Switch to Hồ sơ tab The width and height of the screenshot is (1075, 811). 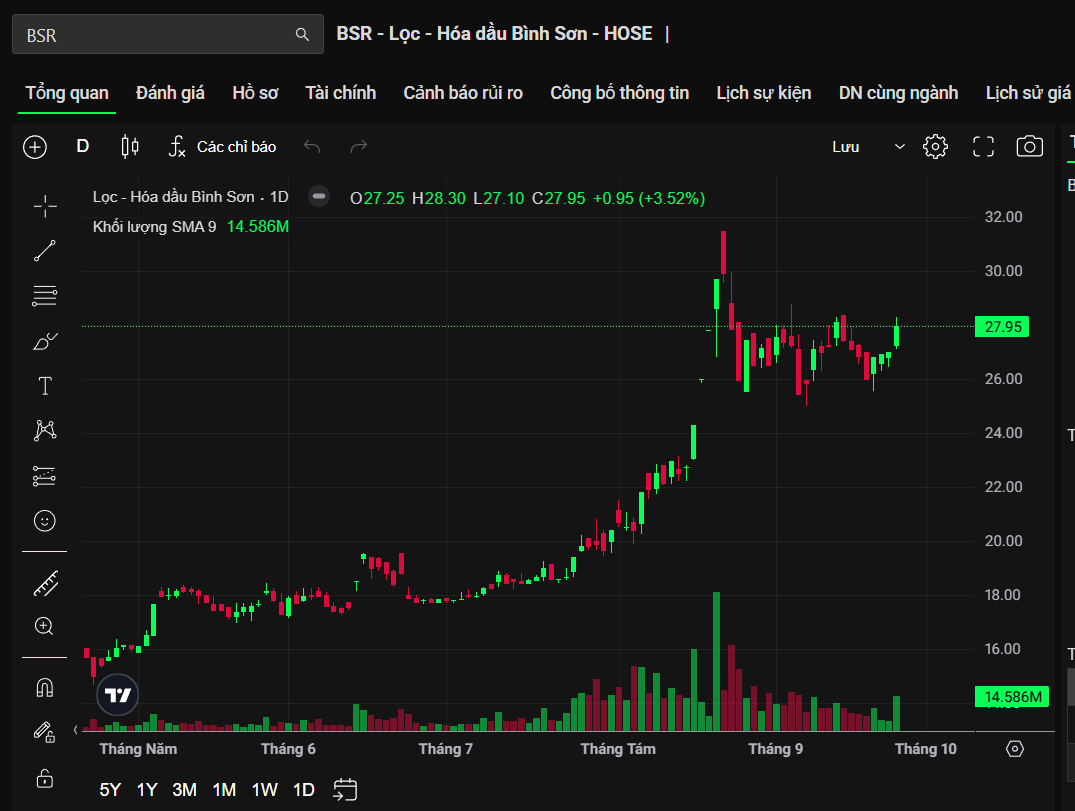pyautogui.click(x=255, y=93)
